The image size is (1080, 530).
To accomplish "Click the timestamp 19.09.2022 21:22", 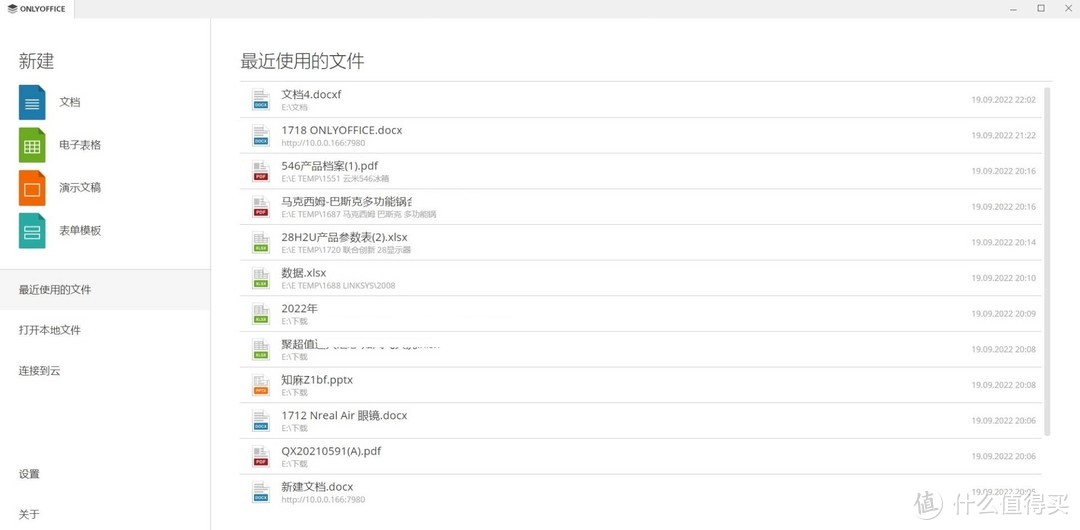I will tap(1004, 136).
